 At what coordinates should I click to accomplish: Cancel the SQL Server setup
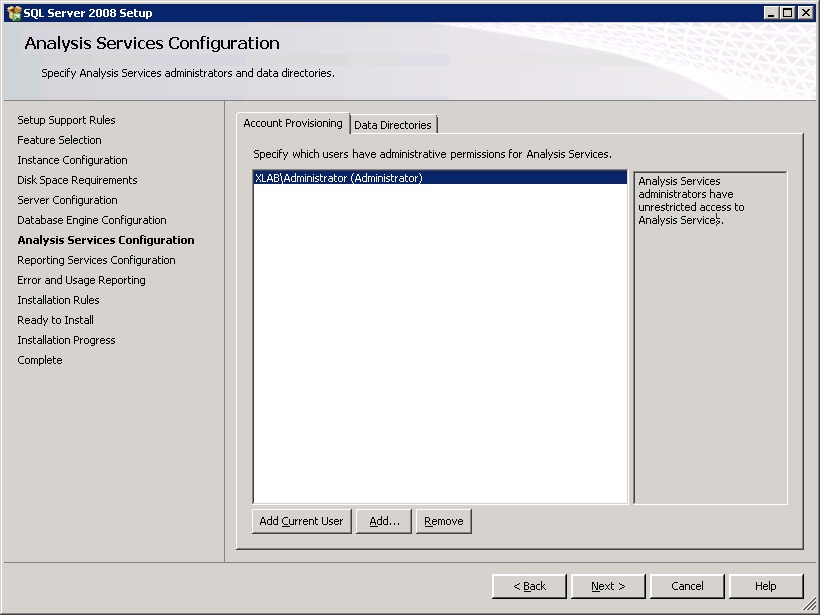pyautogui.click(x=687, y=586)
